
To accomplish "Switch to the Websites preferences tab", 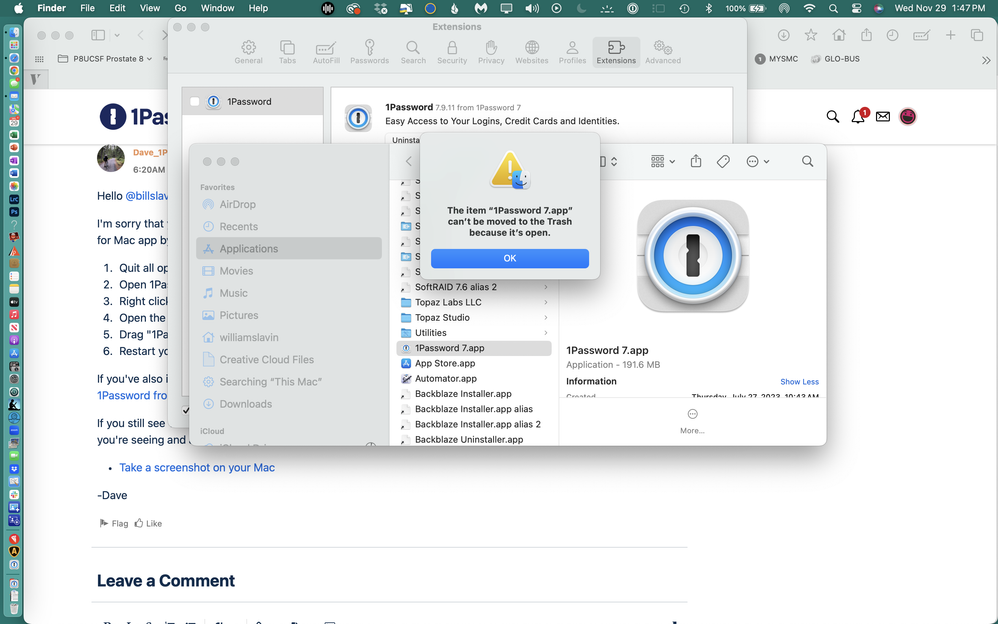I will [531, 52].
